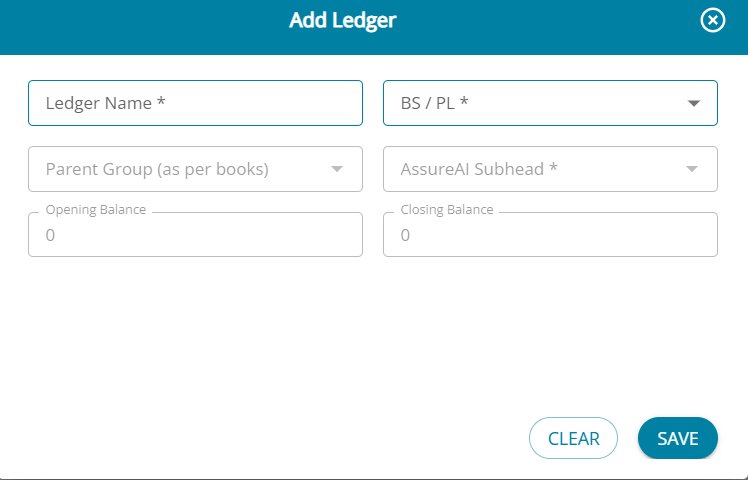Save the new ledger
Viewport: 748px width, 480px height.
pyautogui.click(x=677, y=438)
